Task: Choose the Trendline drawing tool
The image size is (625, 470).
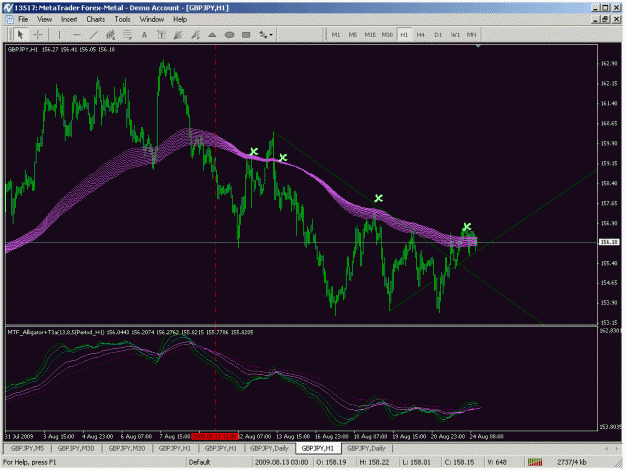Action: [93, 35]
